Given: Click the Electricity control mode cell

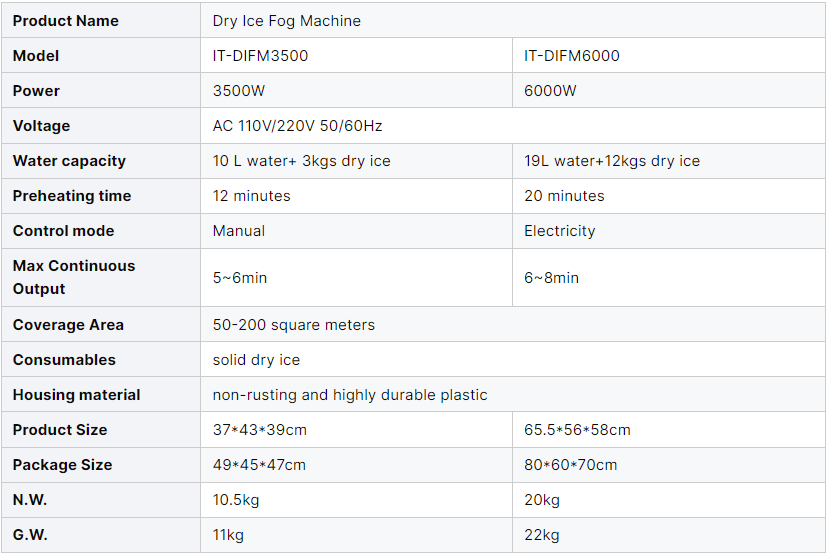Looking at the screenshot, I should (560, 231).
